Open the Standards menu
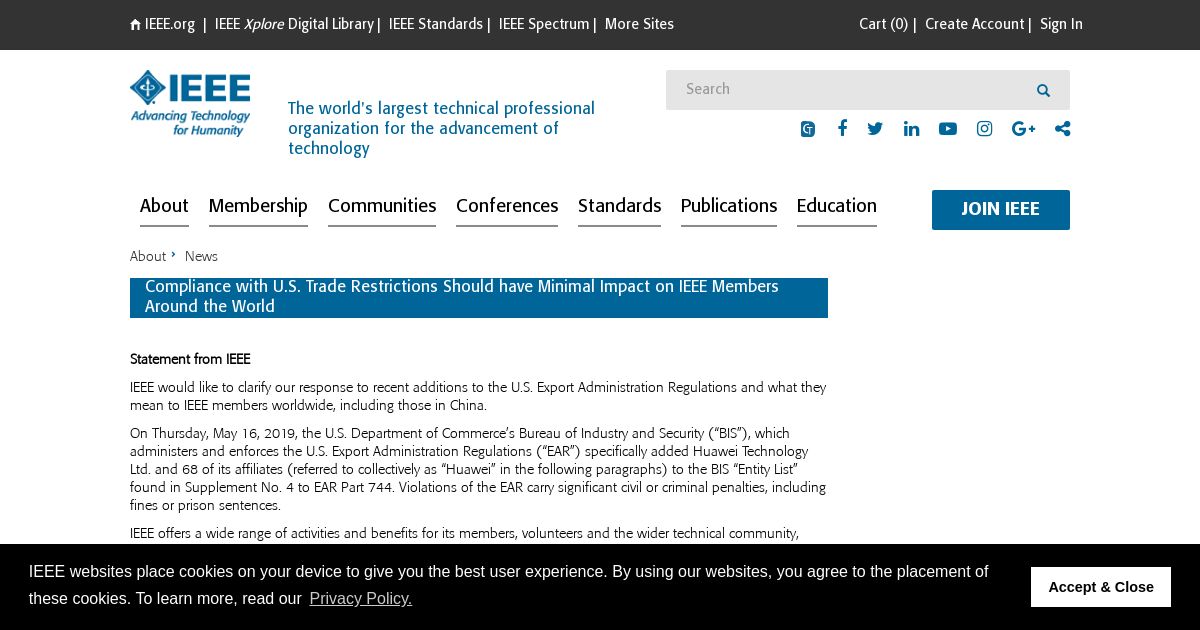Image resolution: width=1200 pixels, height=630 pixels. 619,207
